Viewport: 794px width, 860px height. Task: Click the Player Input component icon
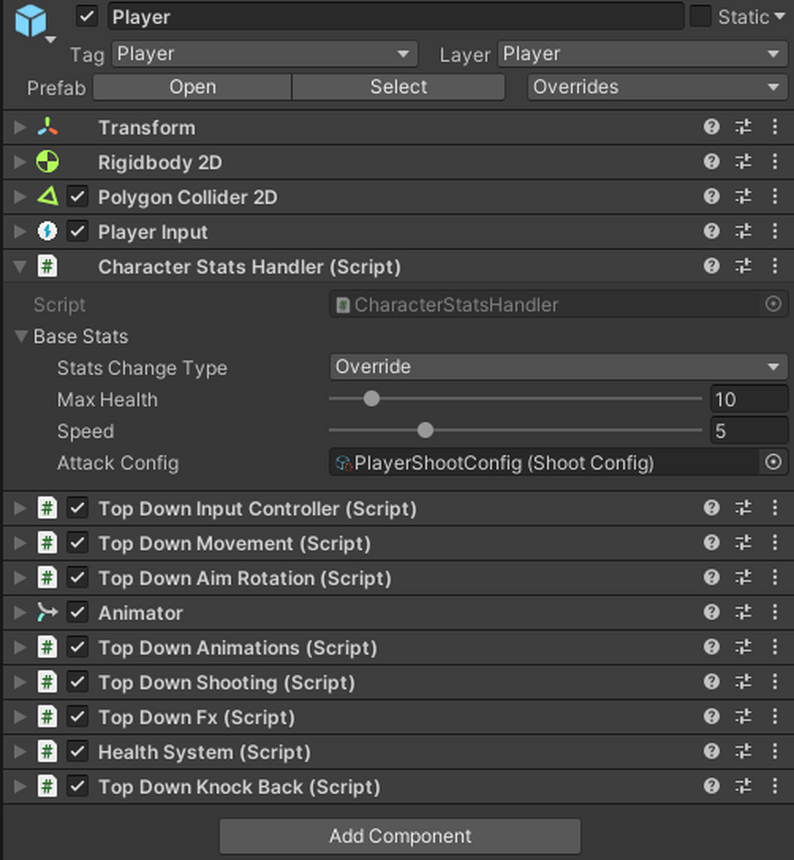[47, 231]
